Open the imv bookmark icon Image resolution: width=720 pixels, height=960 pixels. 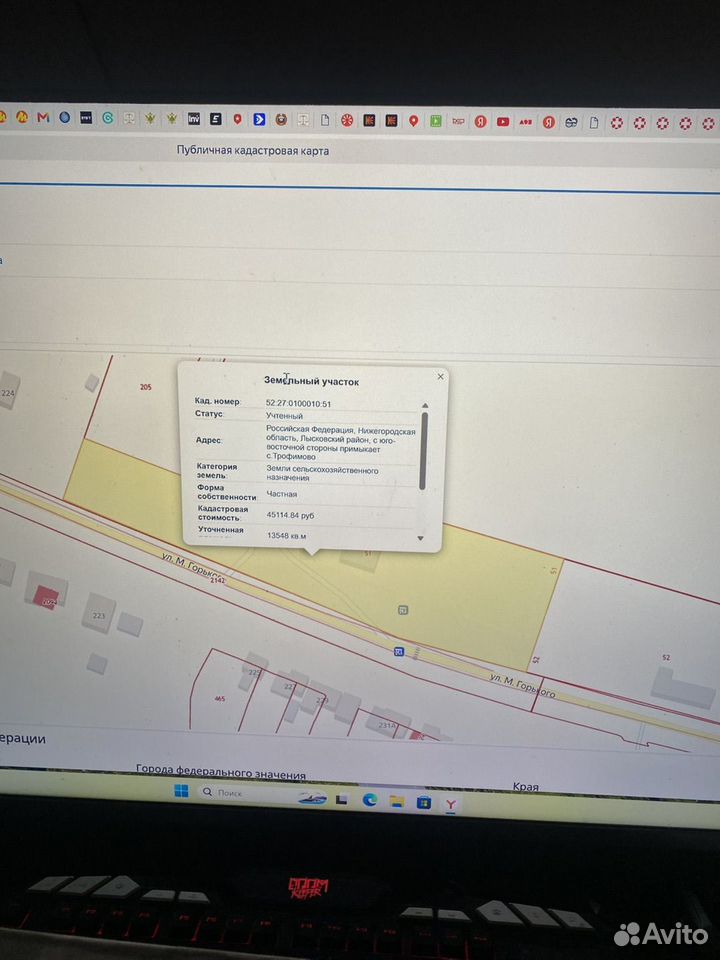tap(193, 119)
